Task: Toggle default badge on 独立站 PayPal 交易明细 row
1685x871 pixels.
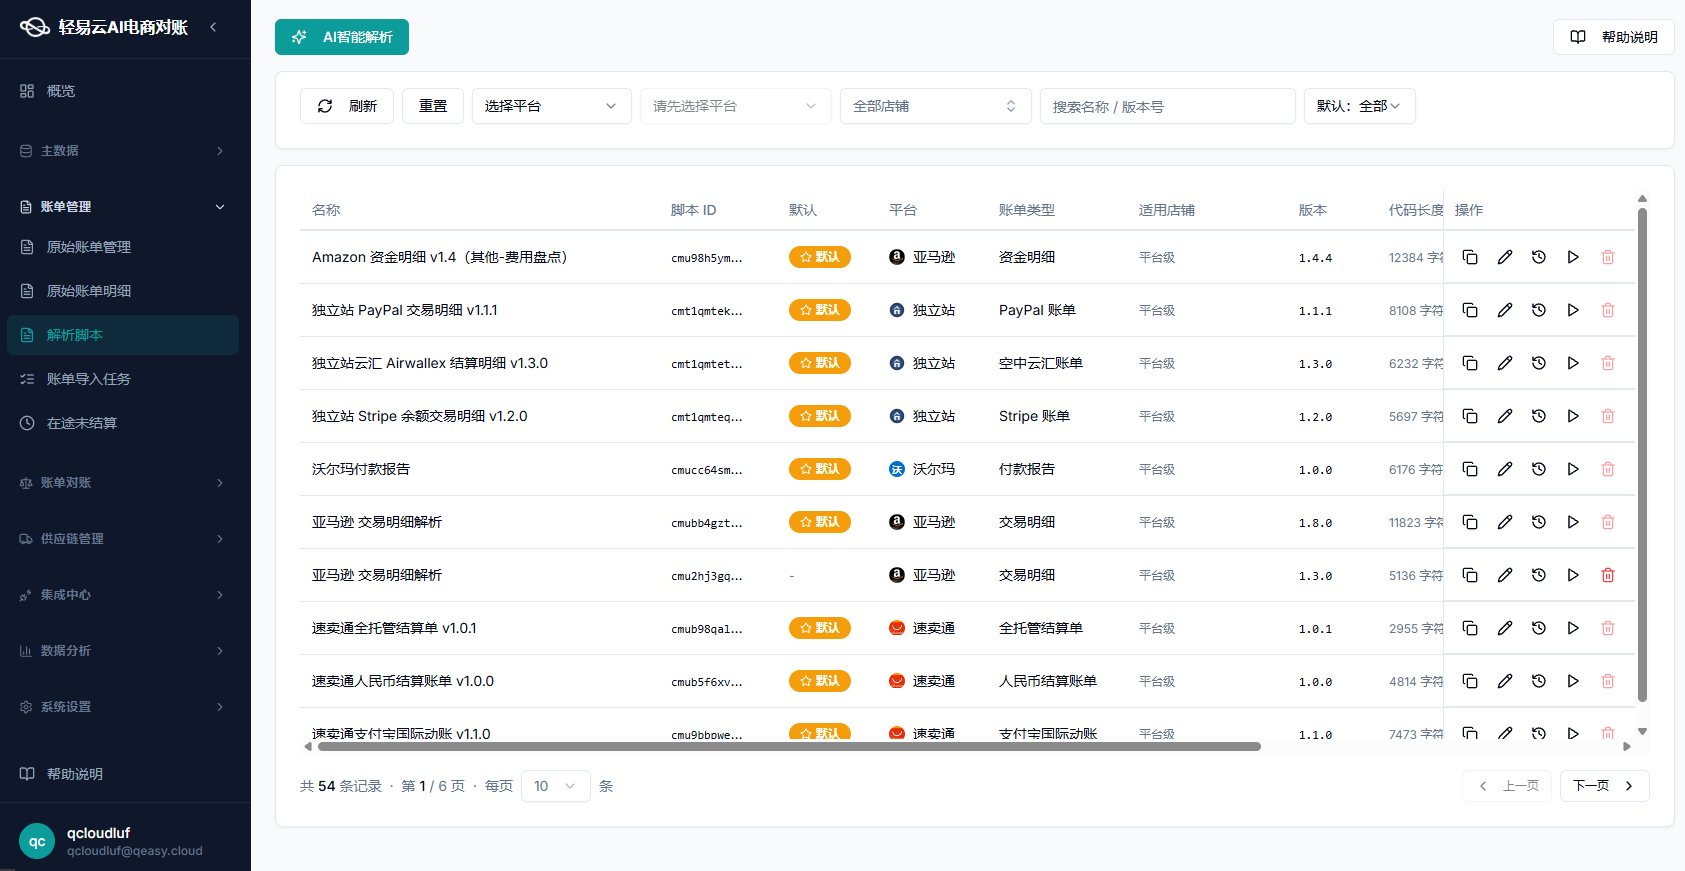Action: click(x=820, y=310)
